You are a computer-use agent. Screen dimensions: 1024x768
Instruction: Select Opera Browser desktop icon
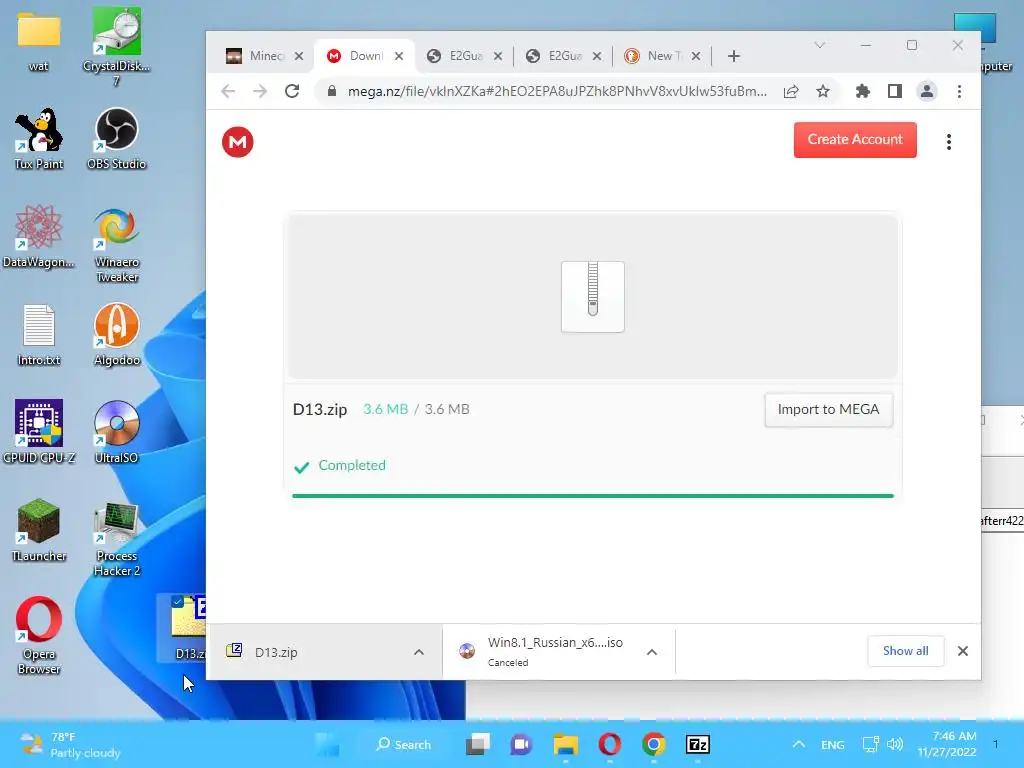pyautogui.click(x=39, y=635)
